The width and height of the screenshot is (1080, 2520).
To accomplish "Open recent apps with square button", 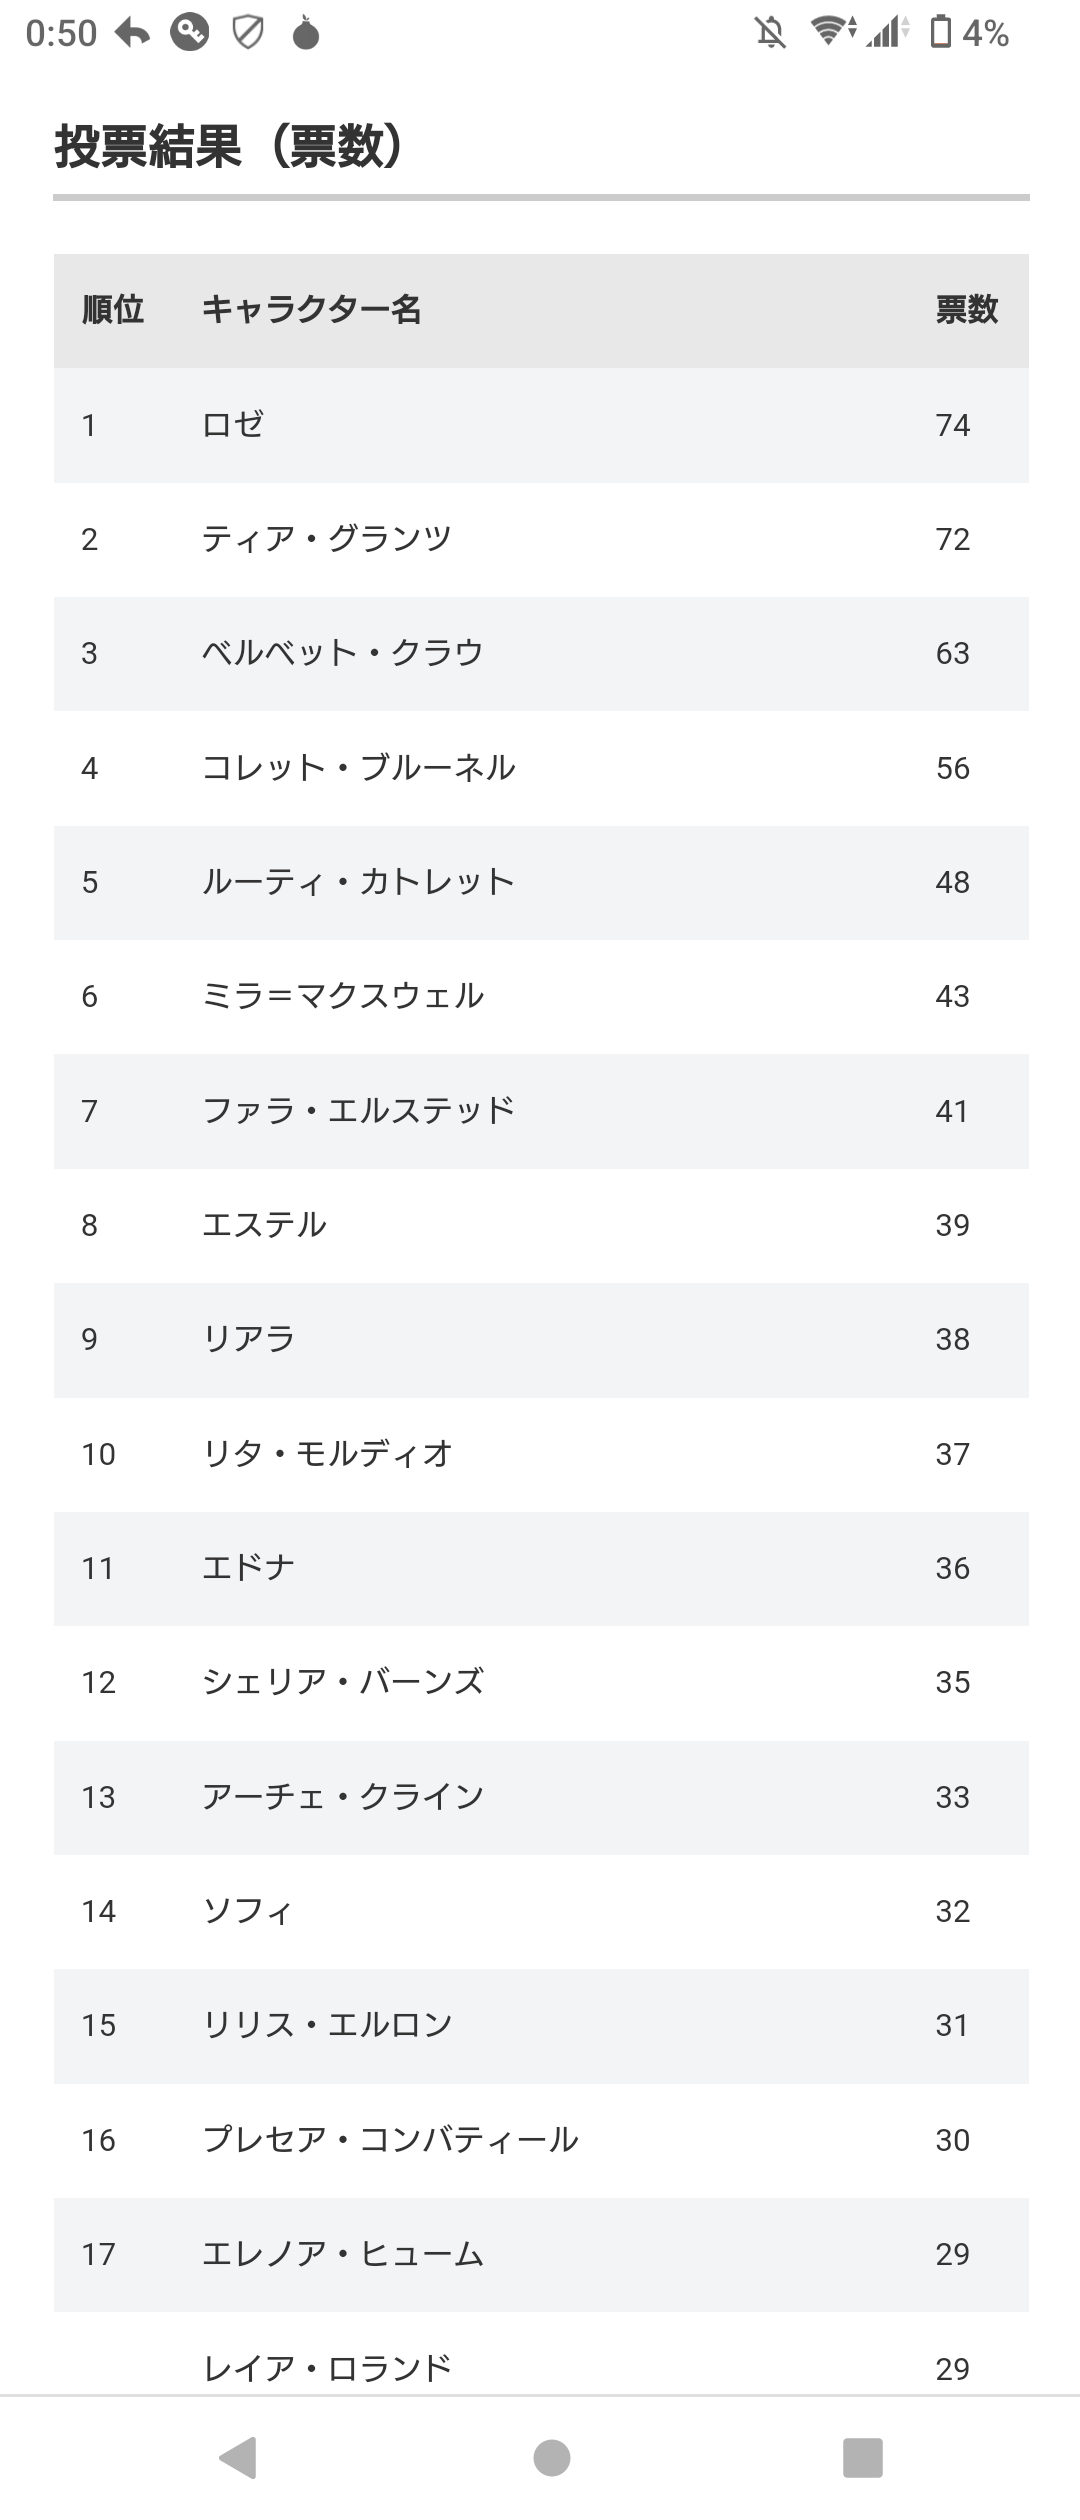I will point(863,2458).
